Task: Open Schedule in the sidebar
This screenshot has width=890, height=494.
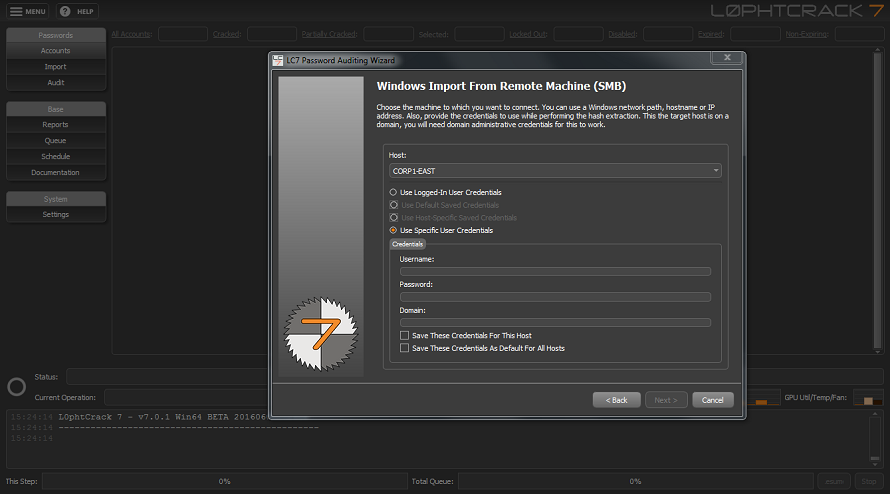Action: click(x=56, y=156)
